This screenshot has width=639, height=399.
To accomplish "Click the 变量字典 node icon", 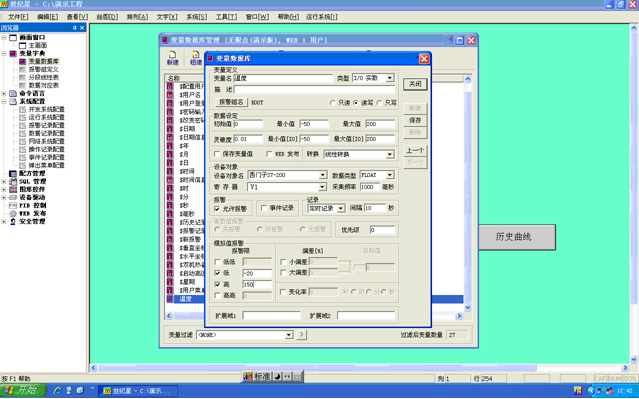I will pos(13,53).
